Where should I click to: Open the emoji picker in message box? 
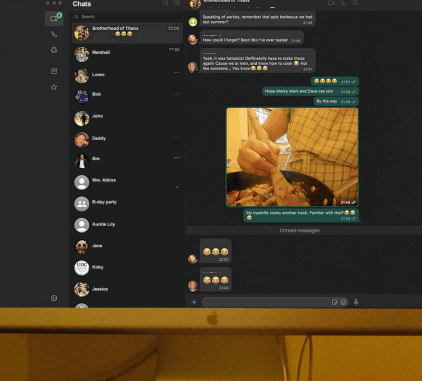coord(343,302)
